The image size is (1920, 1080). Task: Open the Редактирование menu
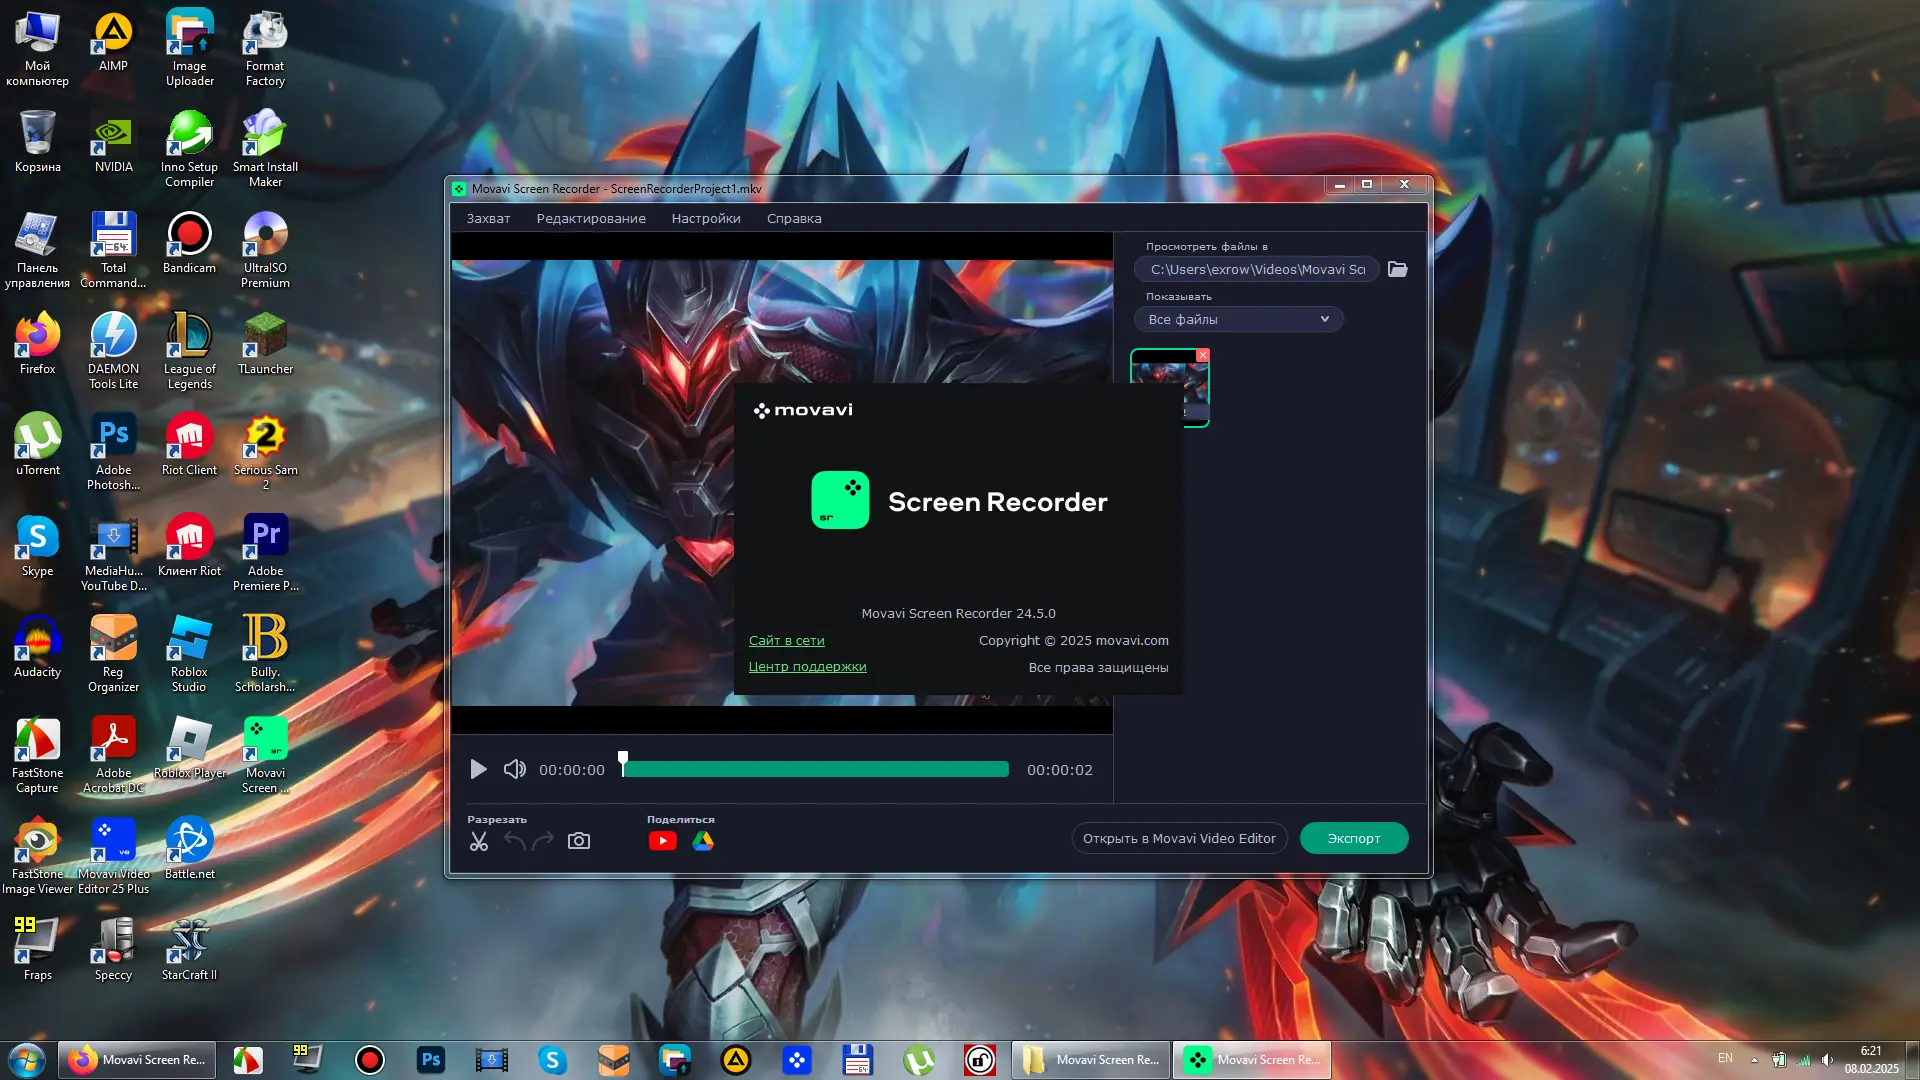point(591,218)
